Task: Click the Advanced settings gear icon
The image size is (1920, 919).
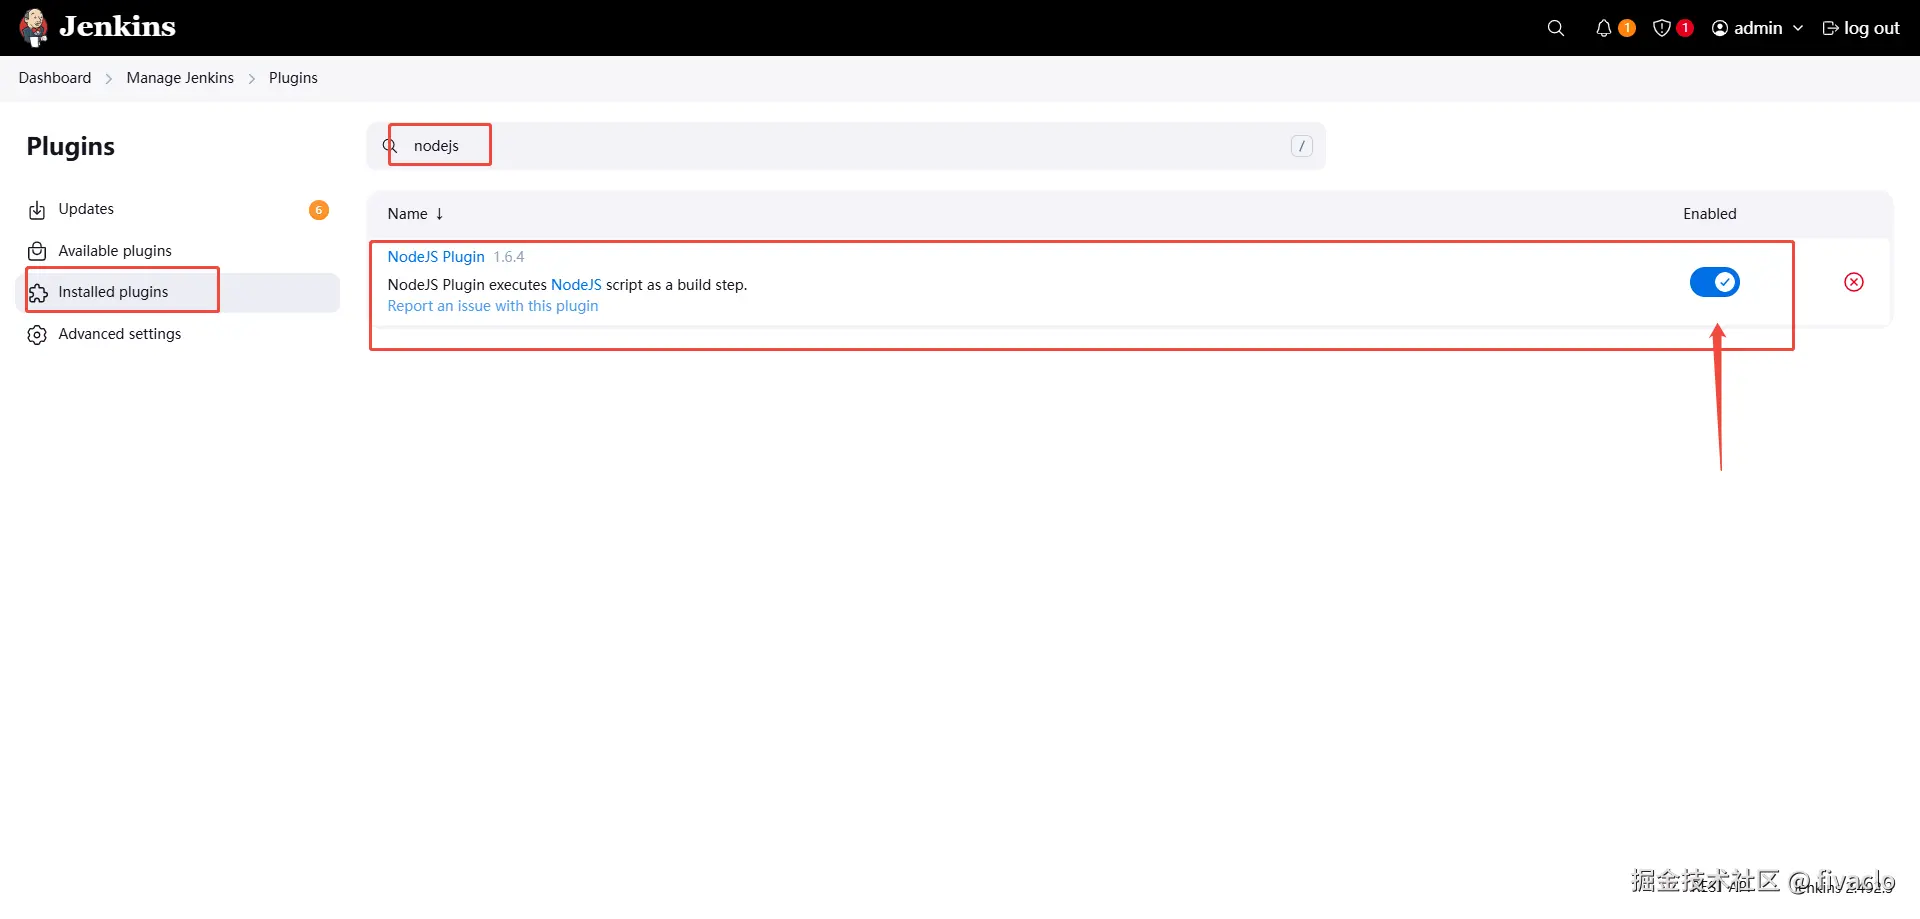Action: pyautogui.click(x=37, y=335)
